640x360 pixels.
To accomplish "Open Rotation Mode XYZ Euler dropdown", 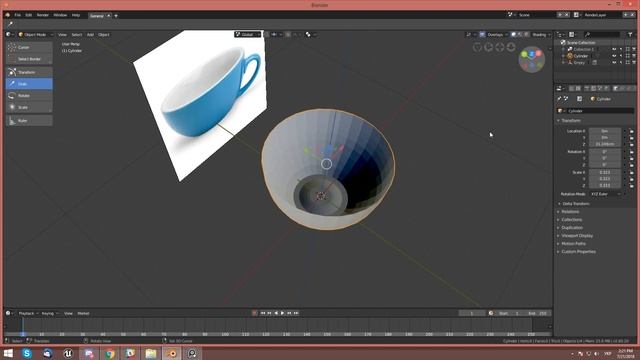I will (x=606, y=194).
